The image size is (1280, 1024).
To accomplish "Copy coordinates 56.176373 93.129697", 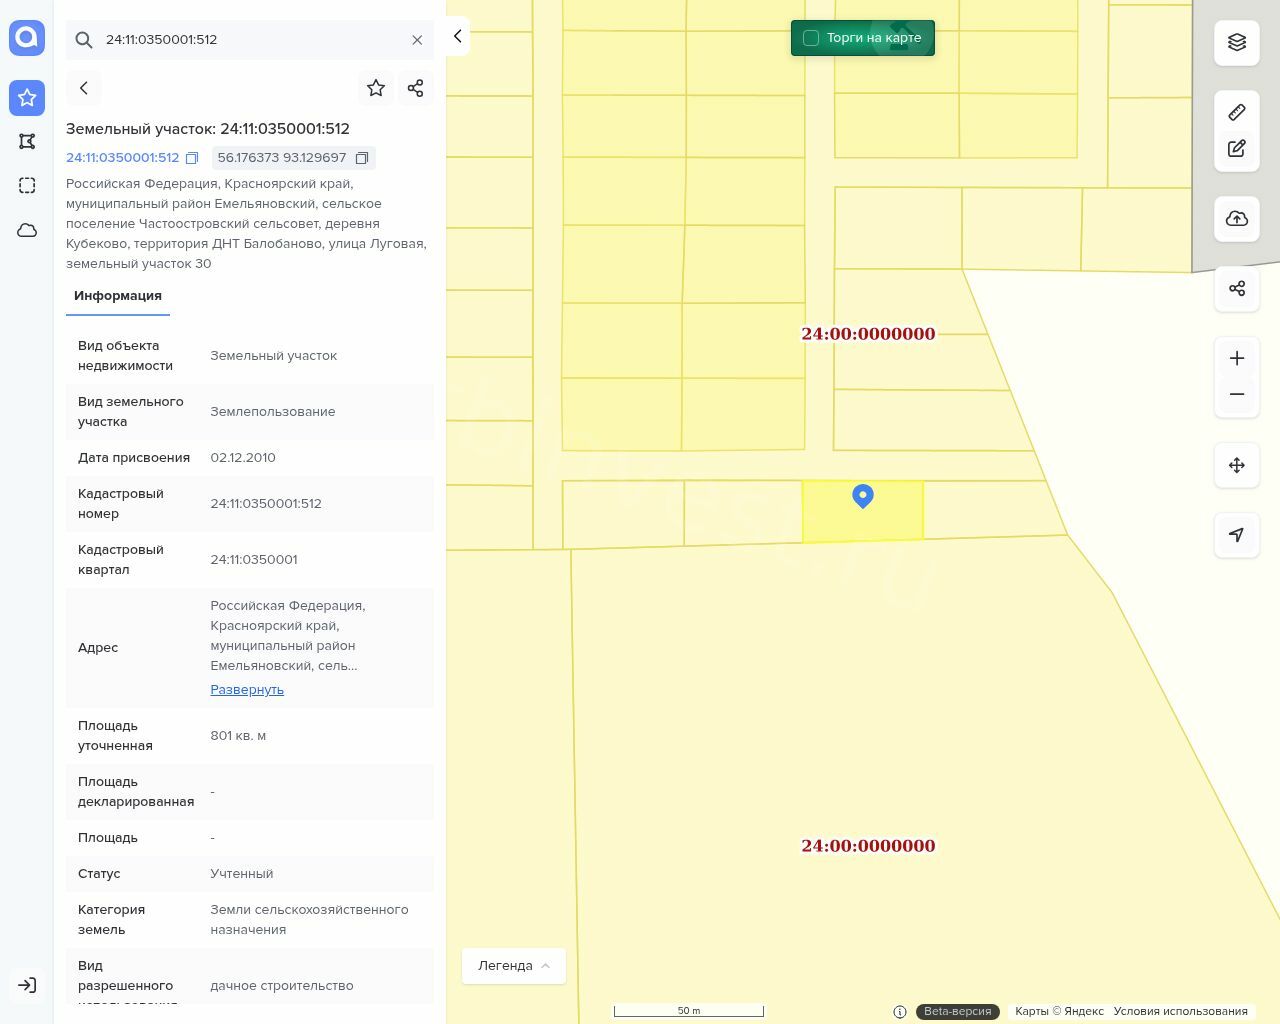I will pos(362,158).
